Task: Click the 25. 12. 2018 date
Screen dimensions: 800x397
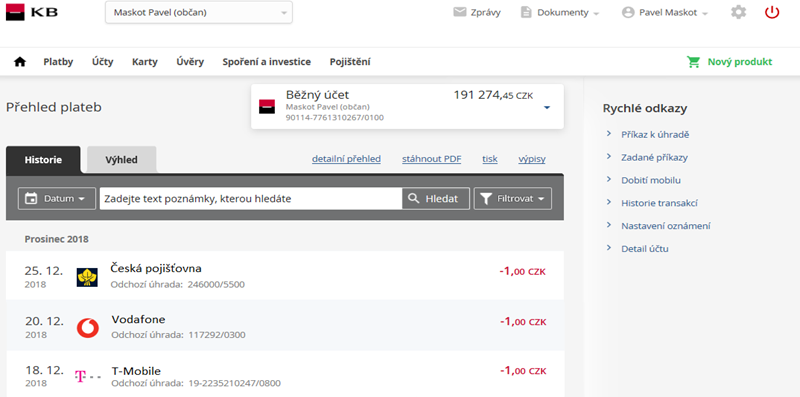Action: click(x=44, y=277)
